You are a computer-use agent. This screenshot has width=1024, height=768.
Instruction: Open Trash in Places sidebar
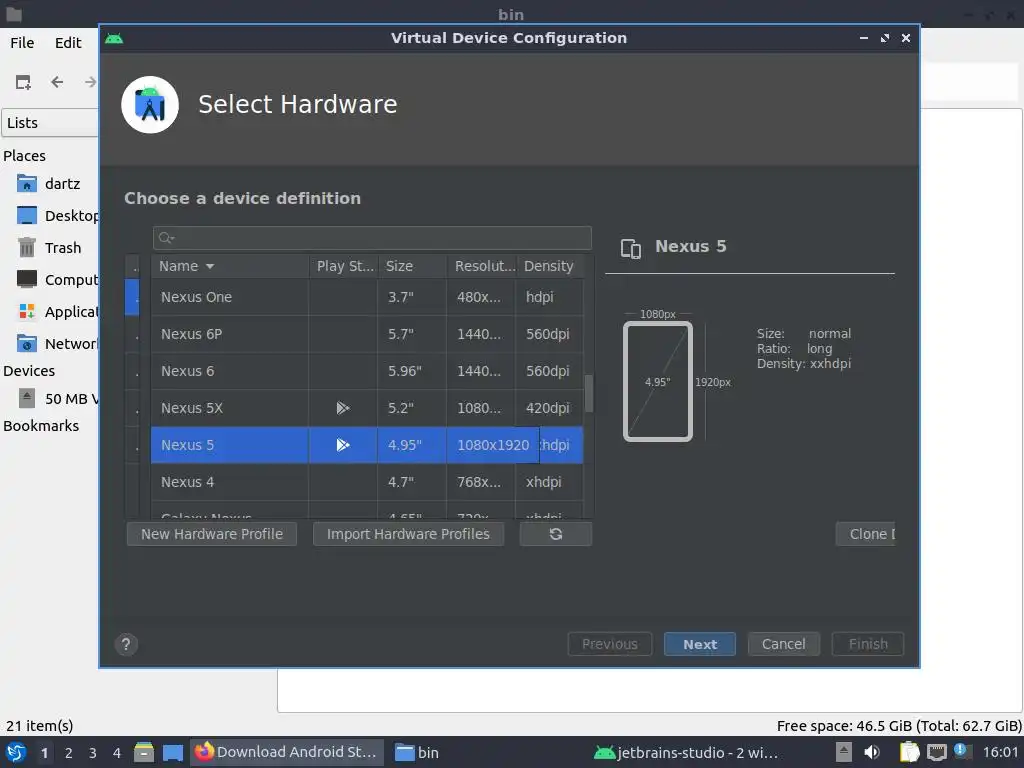(x=50, y=248)
